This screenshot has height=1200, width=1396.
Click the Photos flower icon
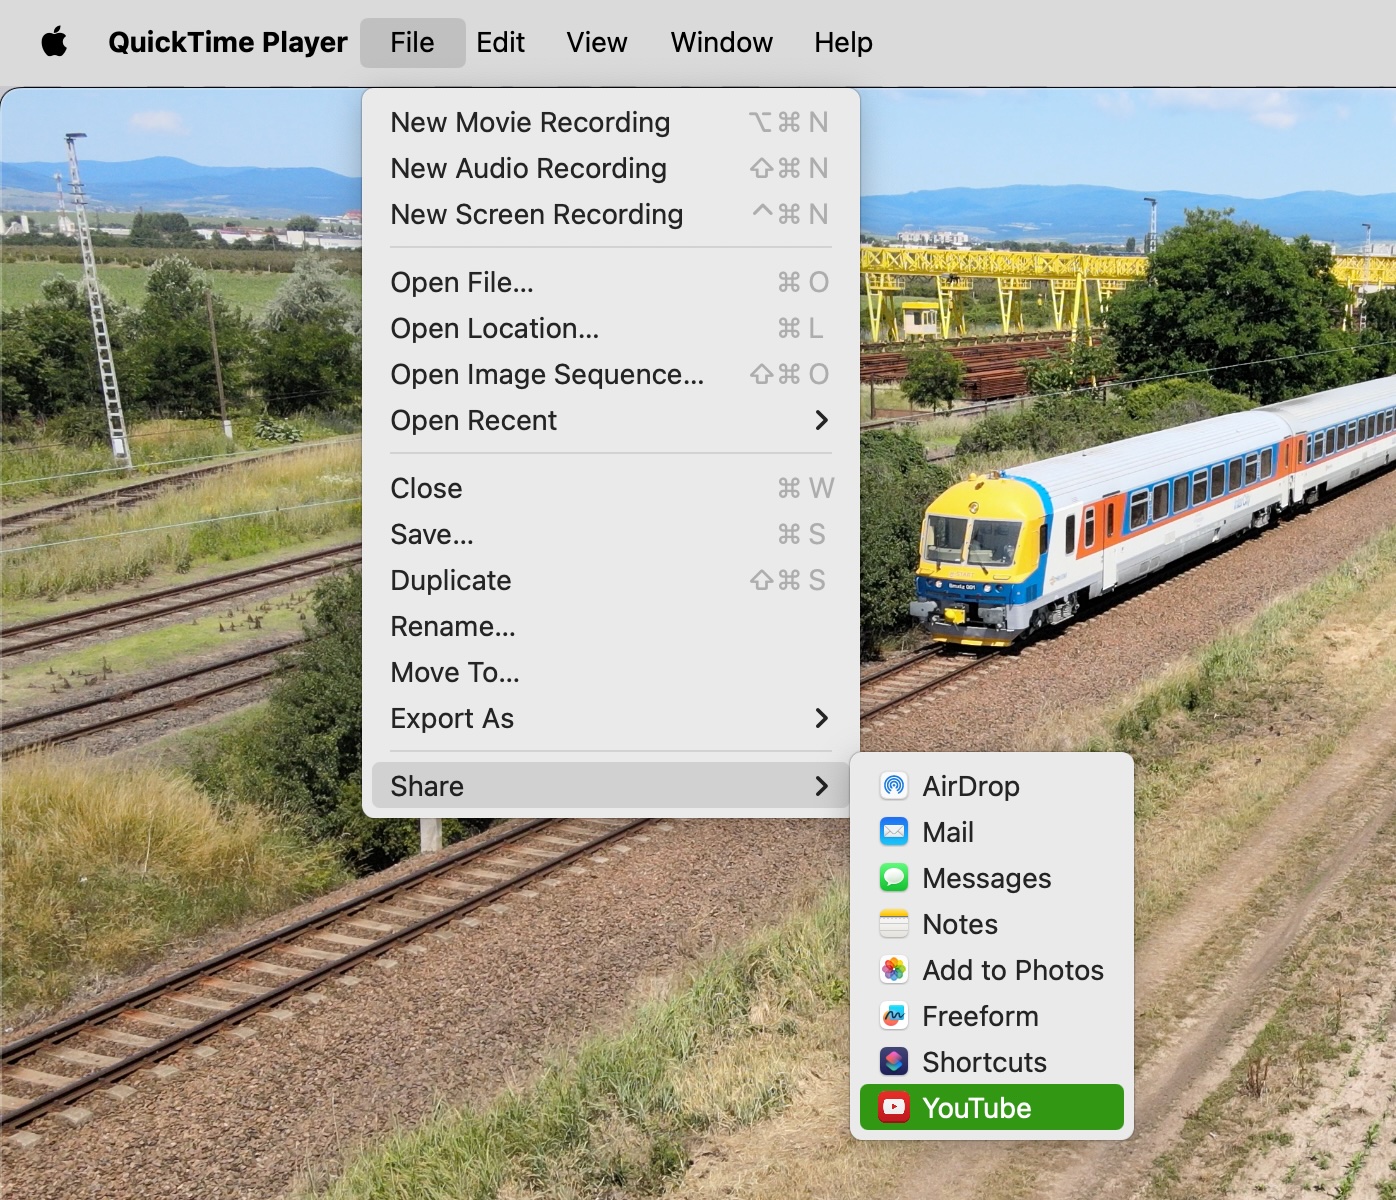click(894, 970)
